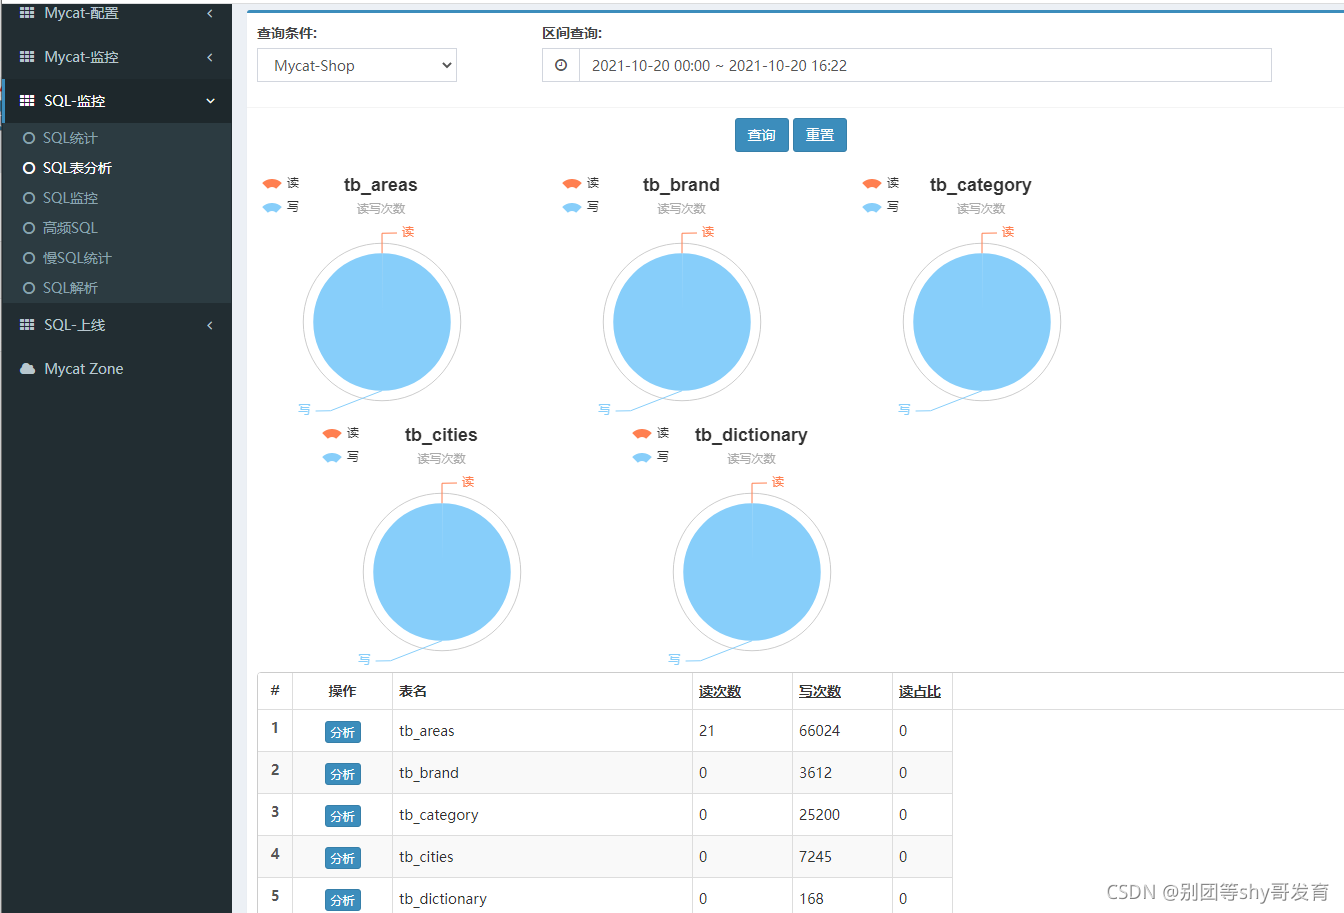1344x913 pixels.
Task: Toggle 读 legend in tb_cities chart
Action: 340,433
